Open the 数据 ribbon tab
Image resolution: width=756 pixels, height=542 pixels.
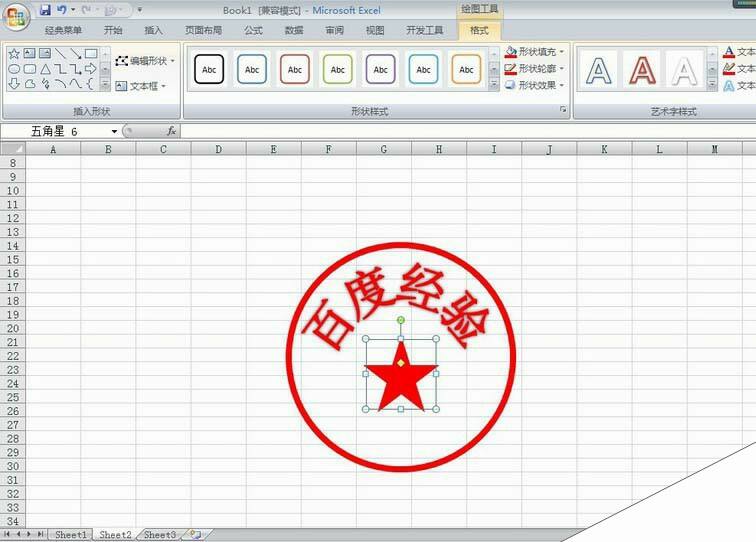(x=294, y=30)
